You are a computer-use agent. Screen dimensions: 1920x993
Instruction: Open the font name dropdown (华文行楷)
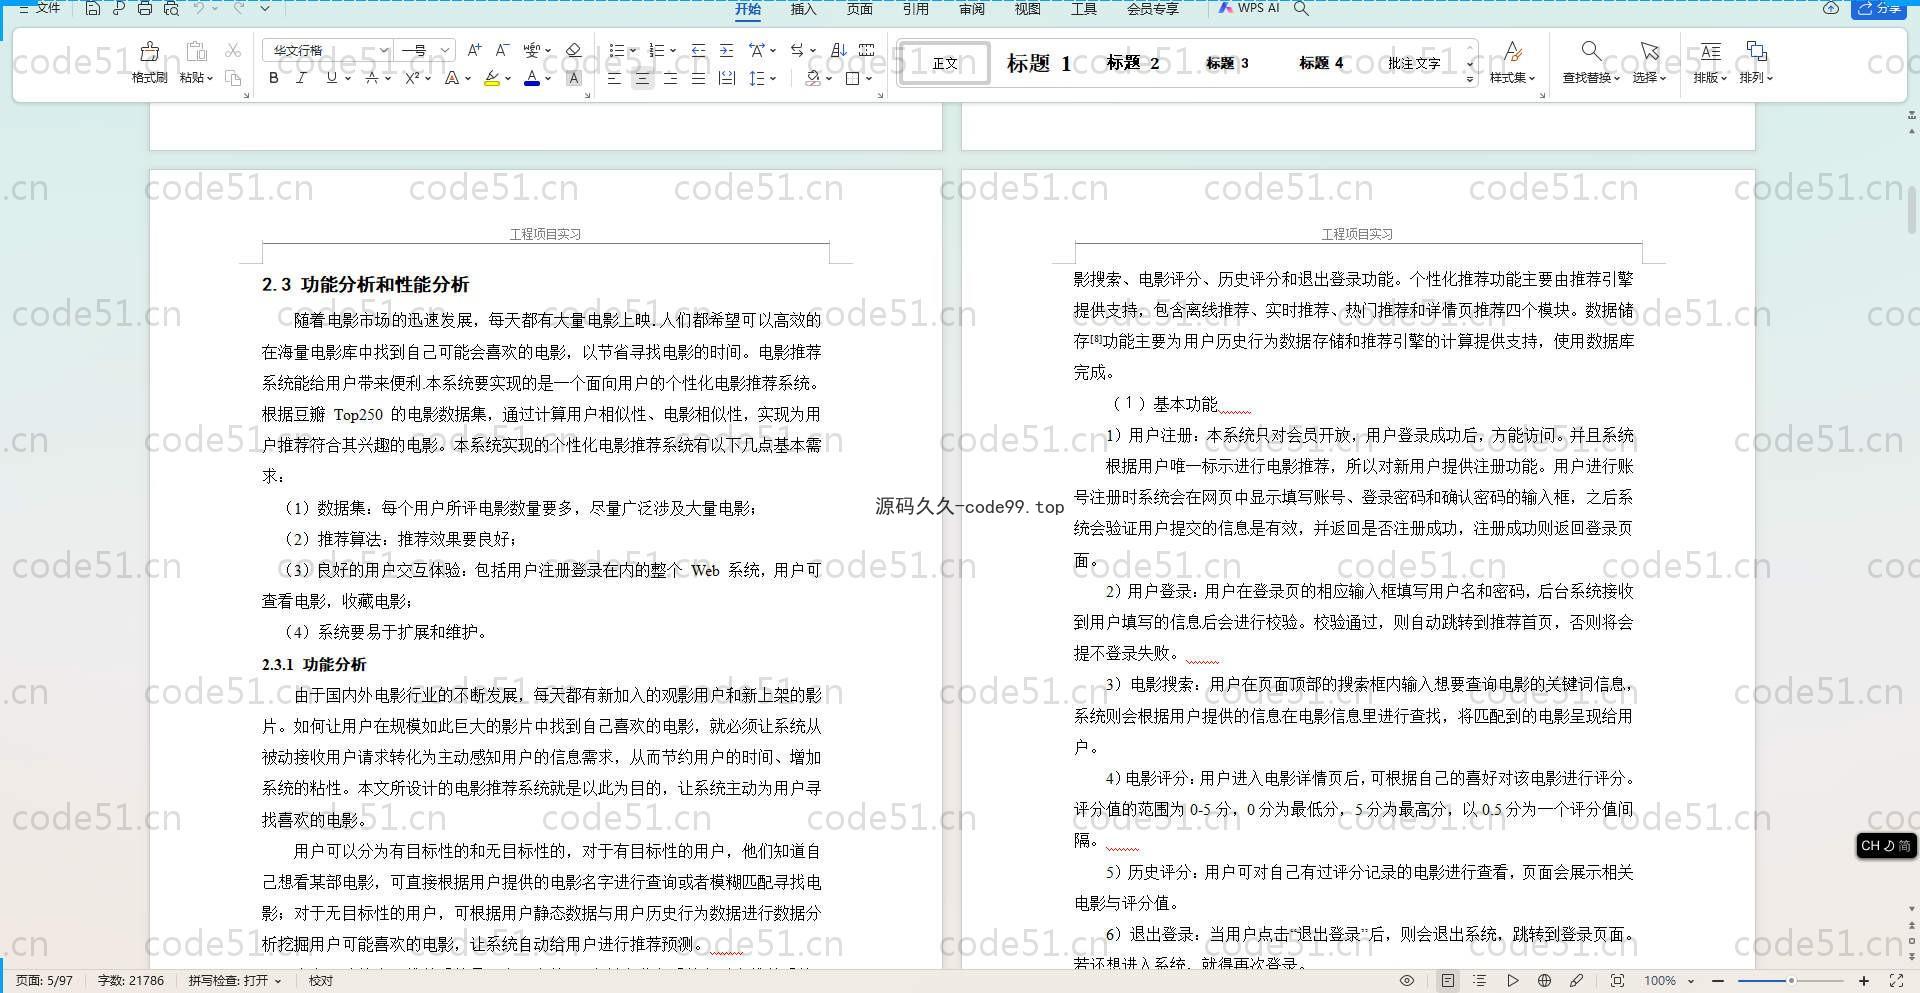point(383,50)
